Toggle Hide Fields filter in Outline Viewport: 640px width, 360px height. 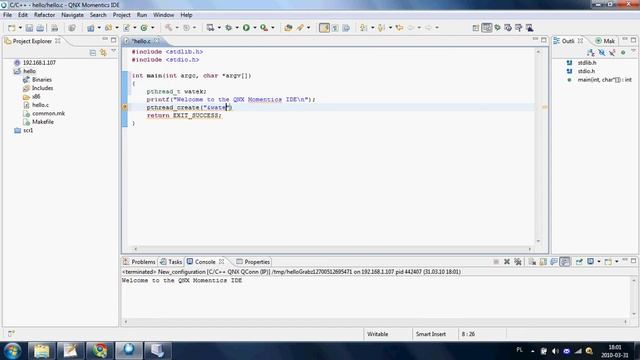pos(601,53)
